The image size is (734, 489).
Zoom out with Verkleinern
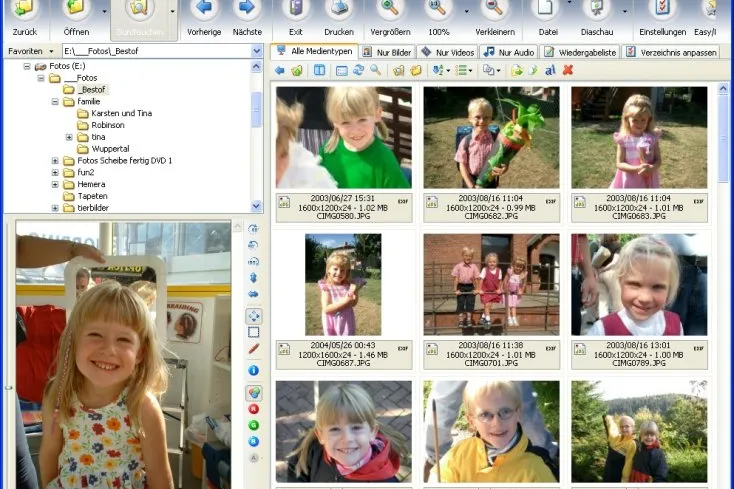[x=495, y=19]
